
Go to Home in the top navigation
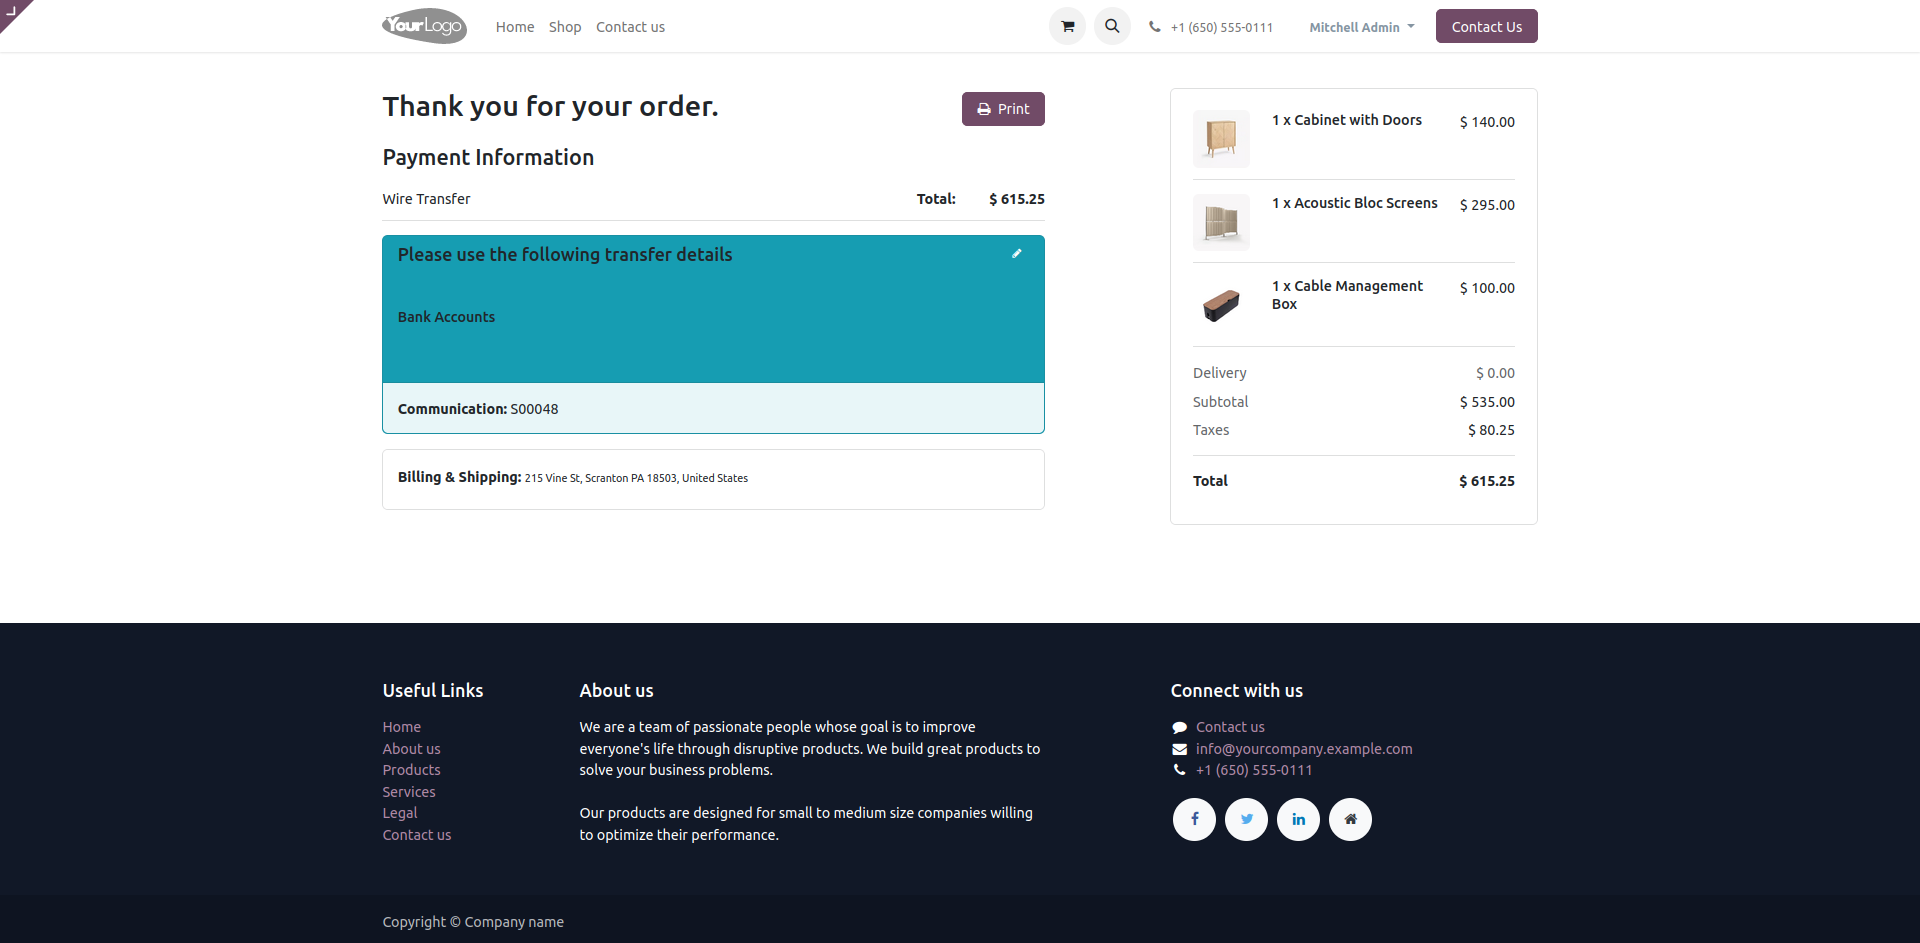(515, 27)
